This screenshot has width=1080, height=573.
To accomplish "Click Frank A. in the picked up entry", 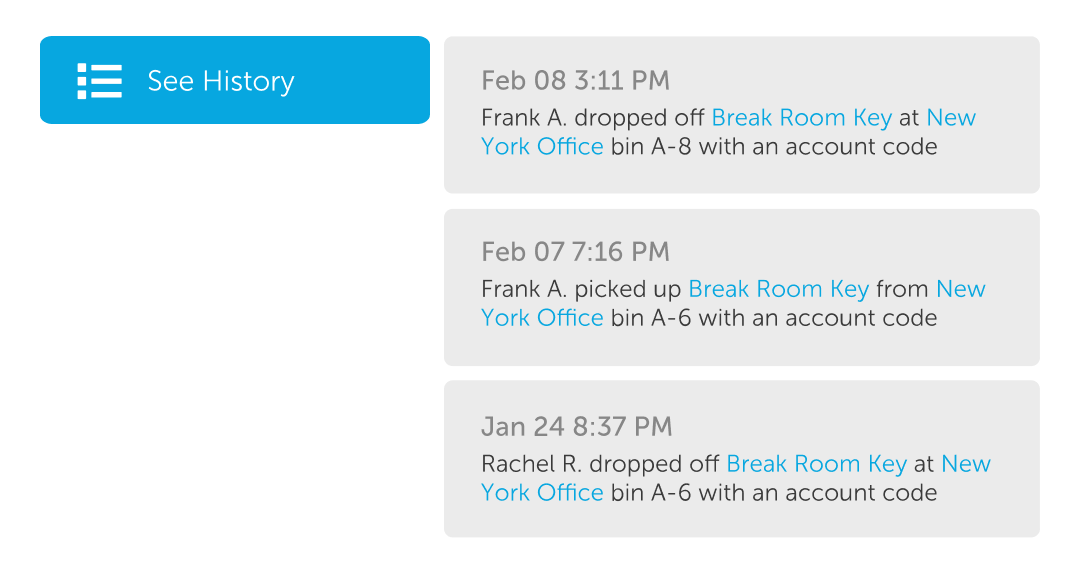I will pyautogui.click(x=523, y=289).
